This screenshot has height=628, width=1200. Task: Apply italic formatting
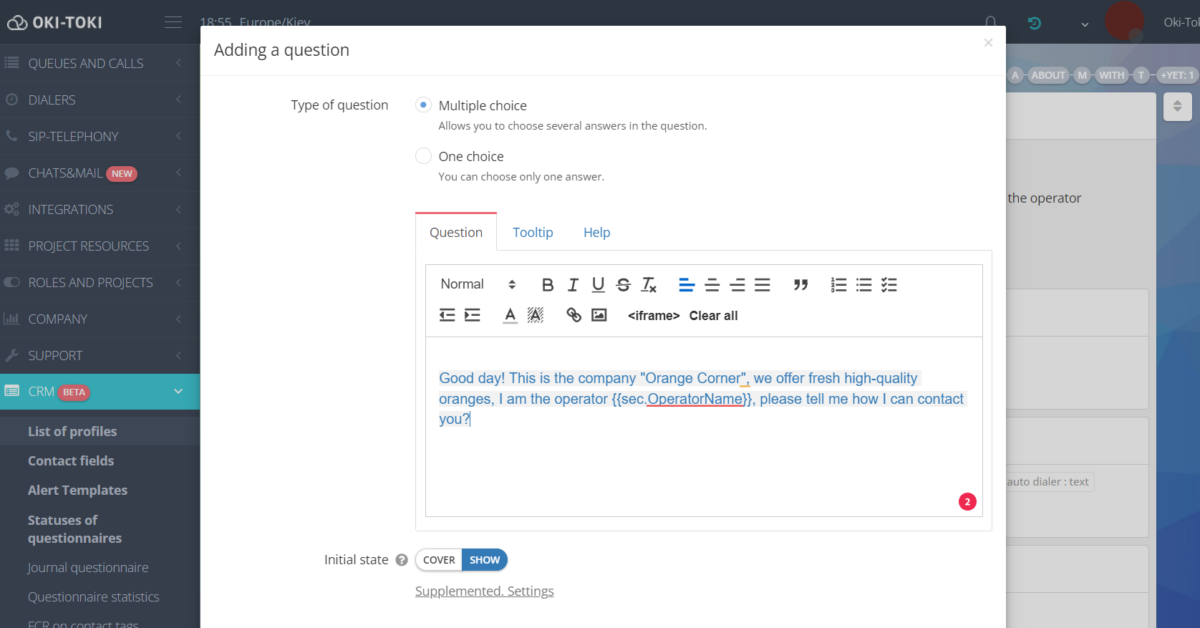572,284
